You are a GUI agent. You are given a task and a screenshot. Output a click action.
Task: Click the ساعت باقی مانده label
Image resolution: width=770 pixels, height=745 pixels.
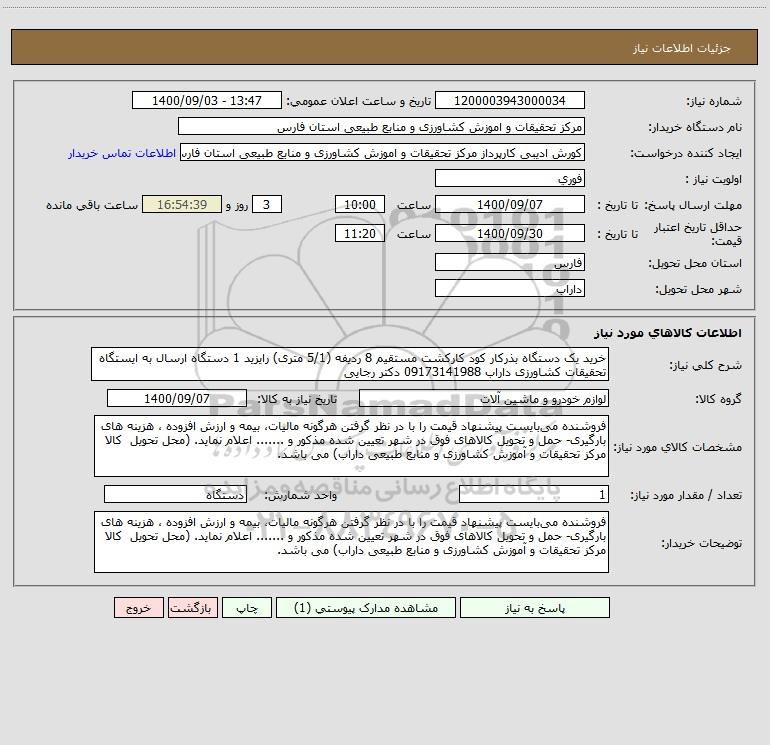[92, 205]
